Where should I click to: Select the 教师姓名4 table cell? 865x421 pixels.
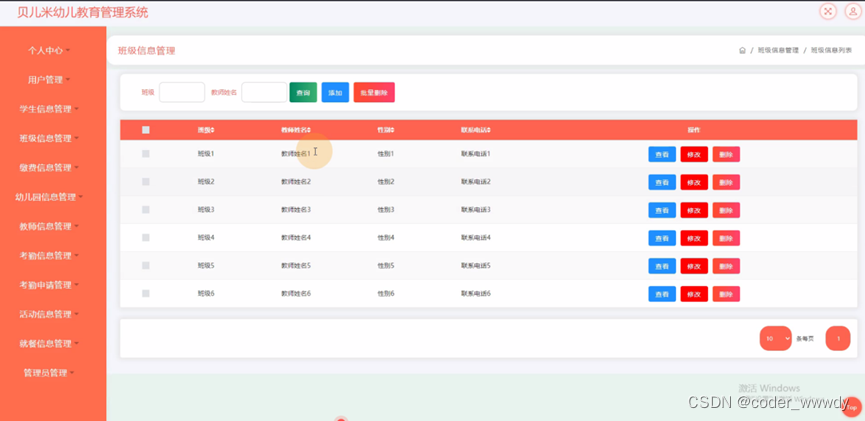(x=296, y=237)
